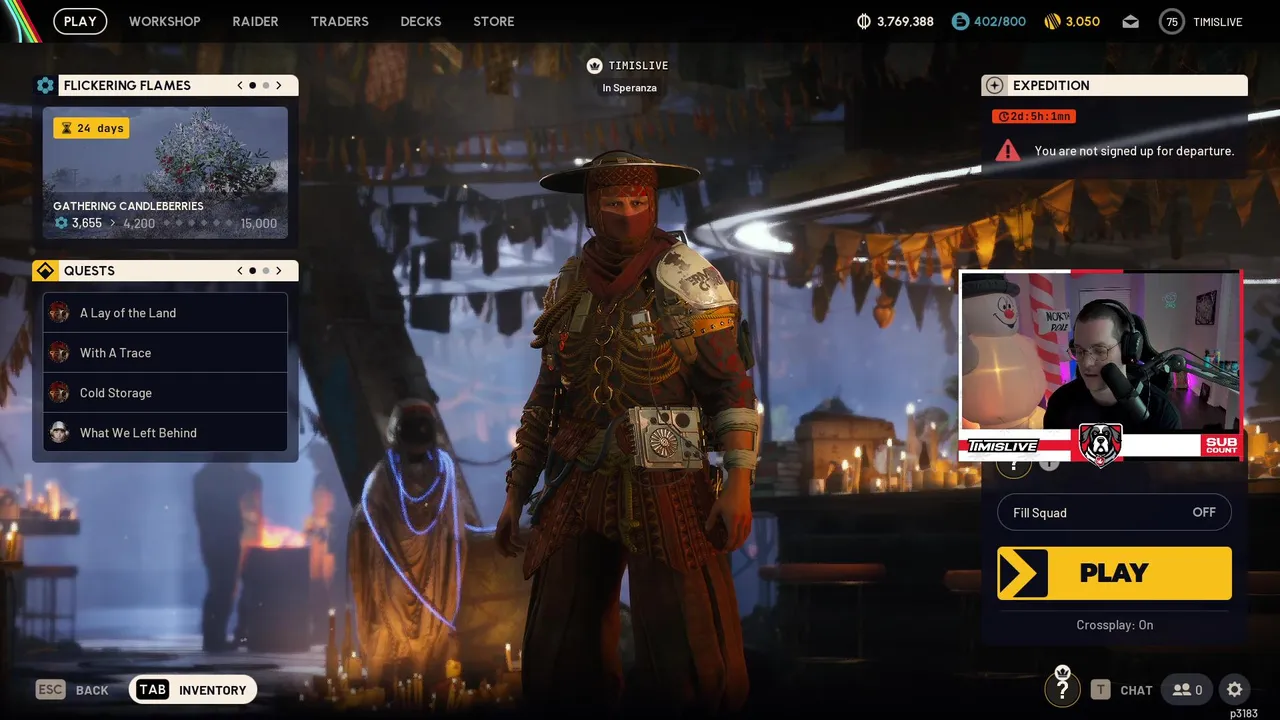Click the 15,000 goal value
1280x720 pixels.
259,223
